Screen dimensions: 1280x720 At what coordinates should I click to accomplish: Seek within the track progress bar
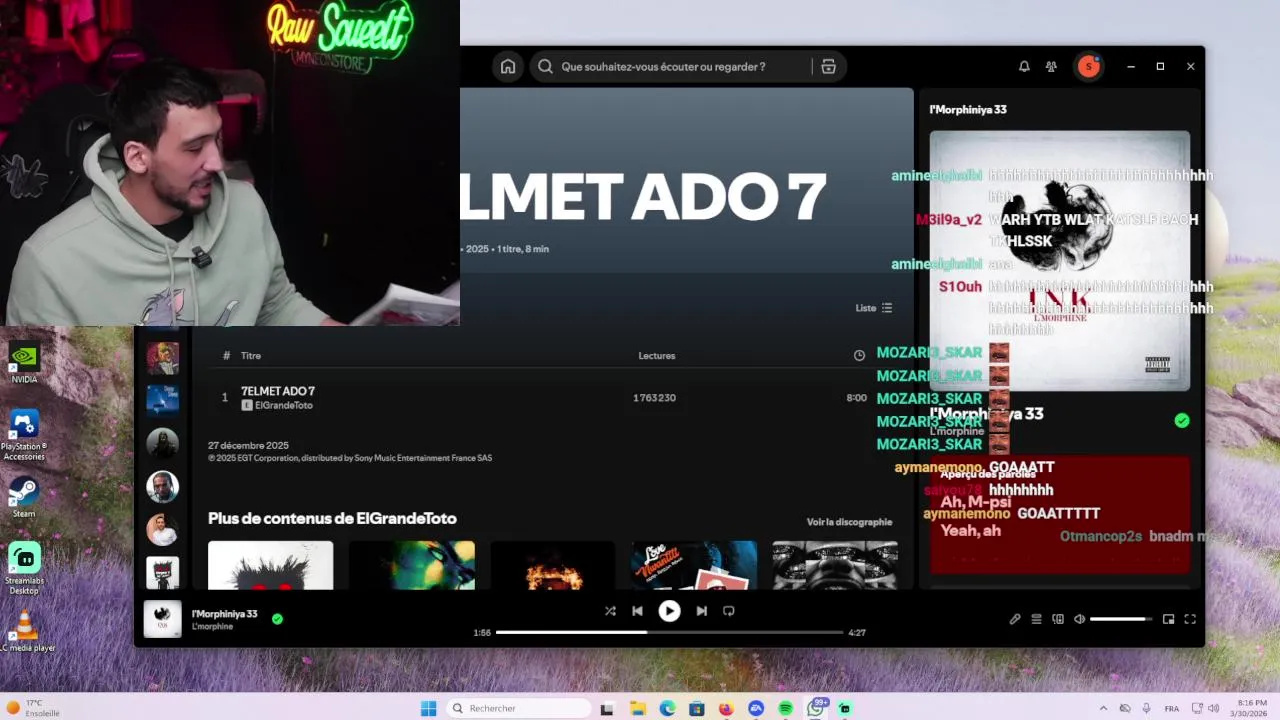[x=669, y=632]
